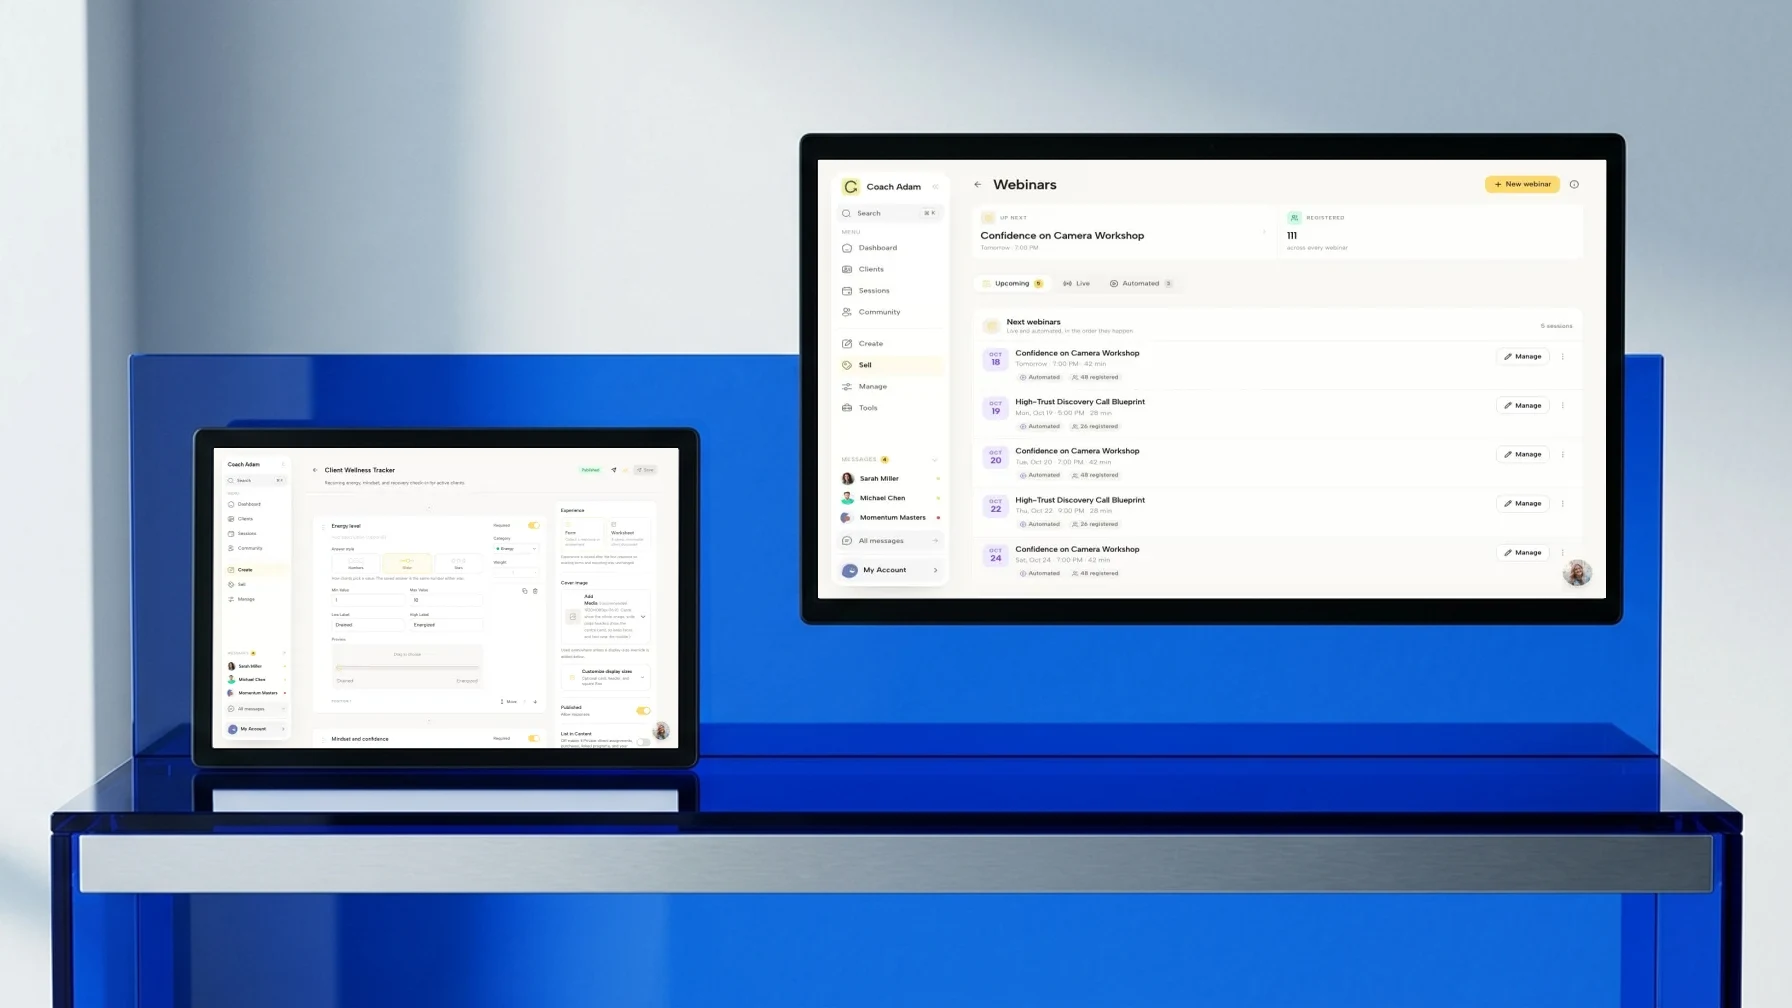
Task: Collapse the sidebar beside Coach Adam logo
Action: [x=935, y=187]
